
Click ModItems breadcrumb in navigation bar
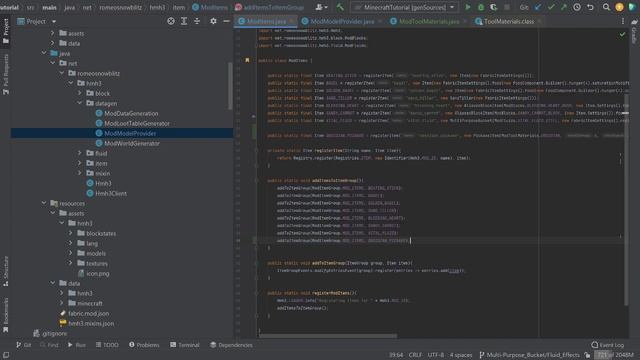210,7
